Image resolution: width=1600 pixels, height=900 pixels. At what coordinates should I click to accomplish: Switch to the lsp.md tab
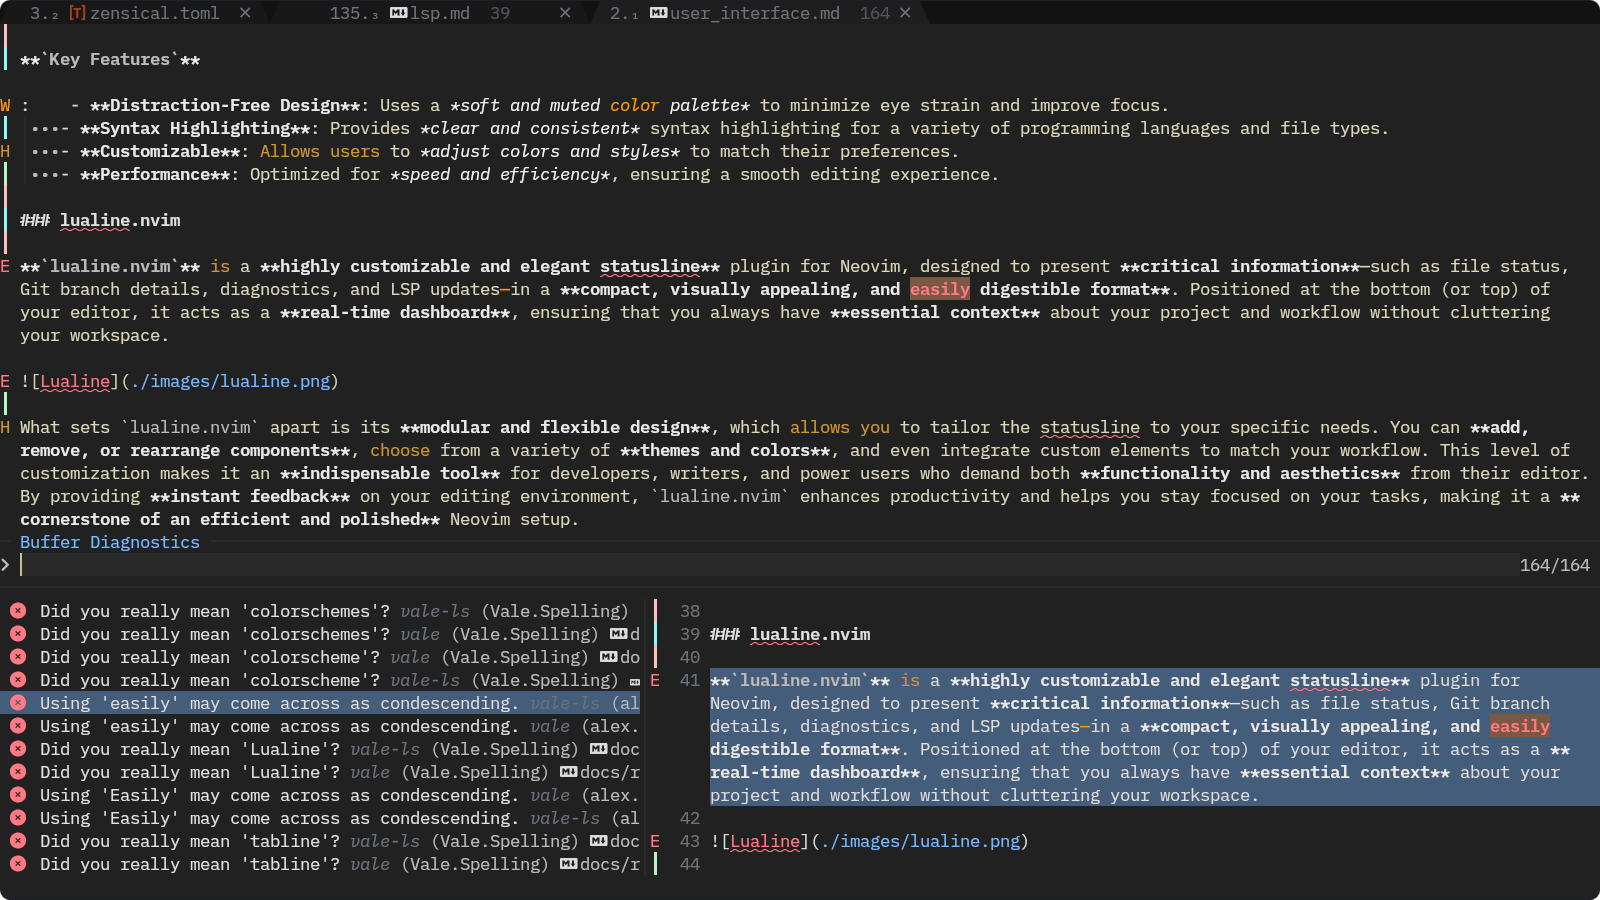tap(439, 13)
